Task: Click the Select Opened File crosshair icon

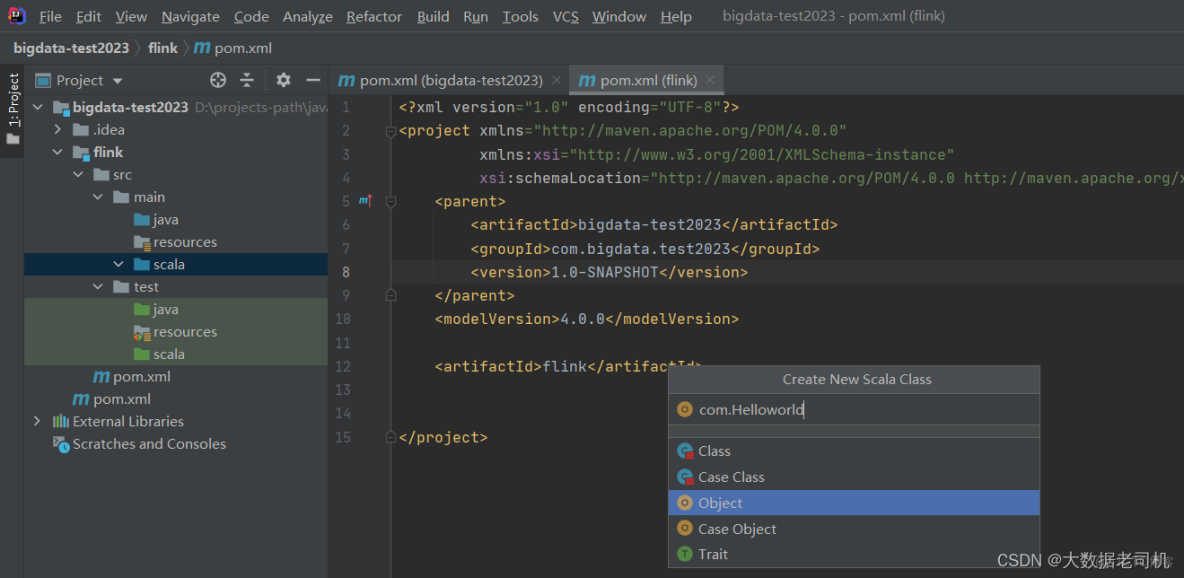Action: tap(217, 80)
